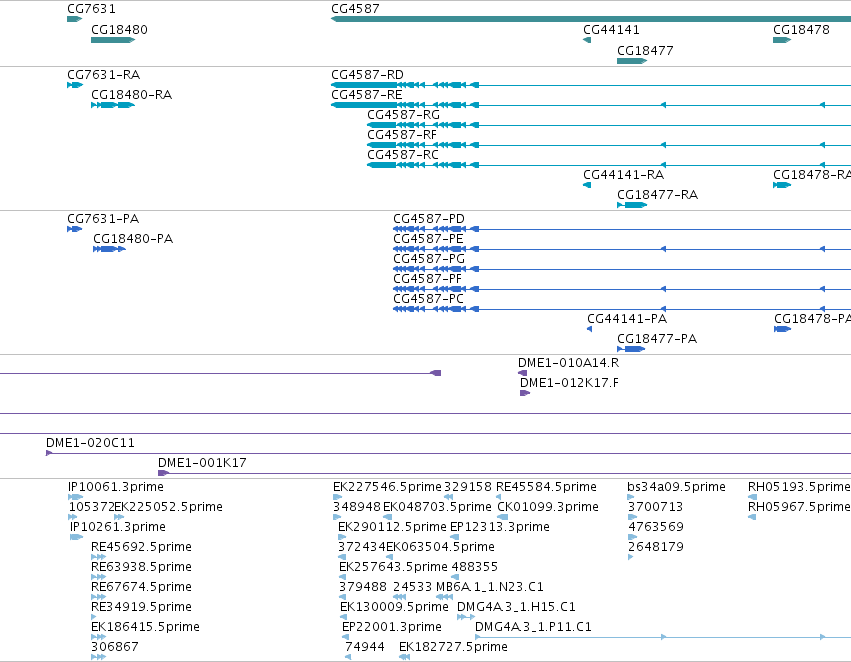The width and height of the screenshot is (851, 662).
Task: Click the 306867 feature label
Action: coord(115,648)
